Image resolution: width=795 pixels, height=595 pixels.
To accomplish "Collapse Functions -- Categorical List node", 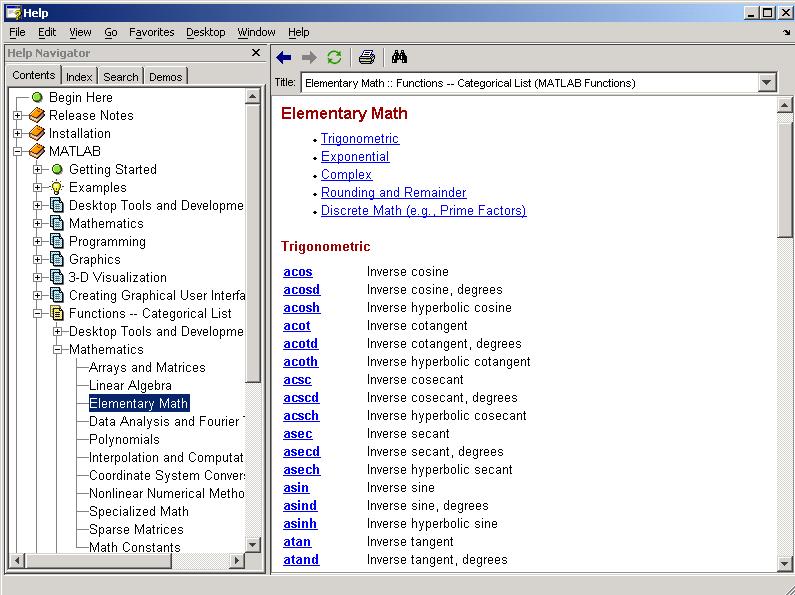I will (38, 313).
